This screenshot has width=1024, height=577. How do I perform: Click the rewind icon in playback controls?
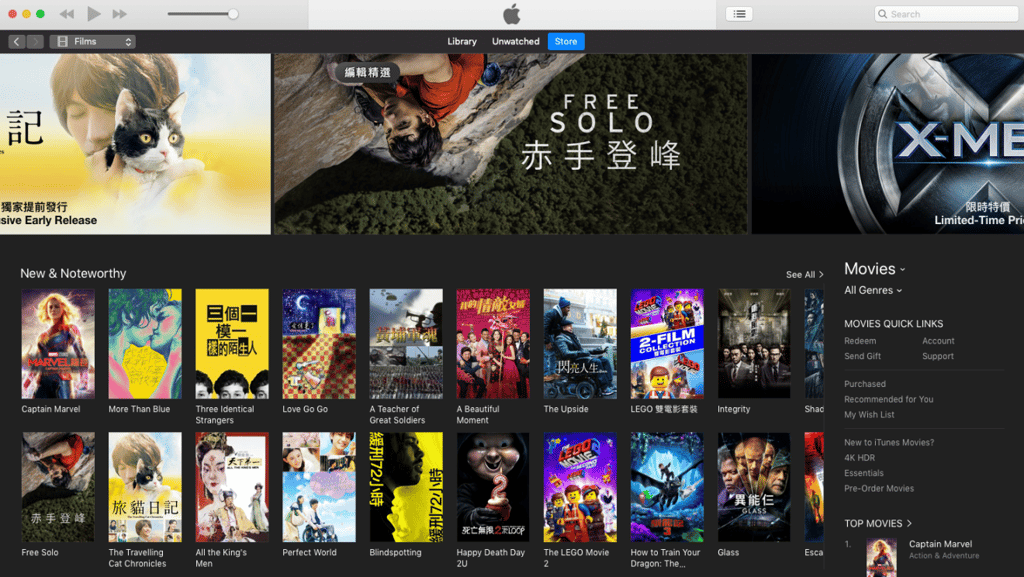[x=65, y=13]
